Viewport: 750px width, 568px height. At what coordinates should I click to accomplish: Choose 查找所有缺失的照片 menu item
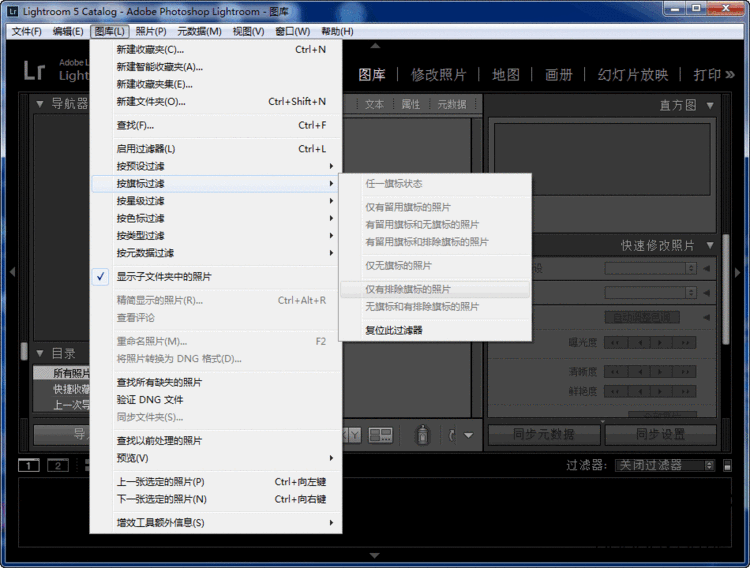[x=216, y=382]
